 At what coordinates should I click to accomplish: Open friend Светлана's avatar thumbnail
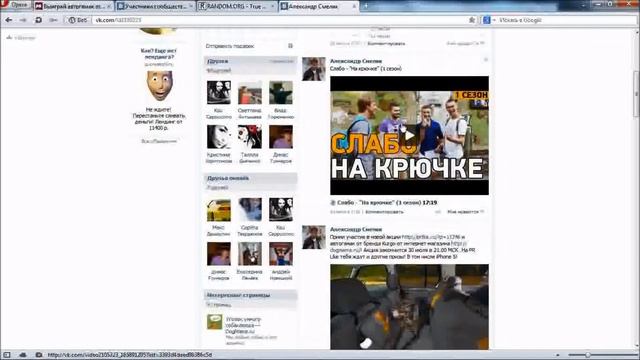[x=250, y=93]
